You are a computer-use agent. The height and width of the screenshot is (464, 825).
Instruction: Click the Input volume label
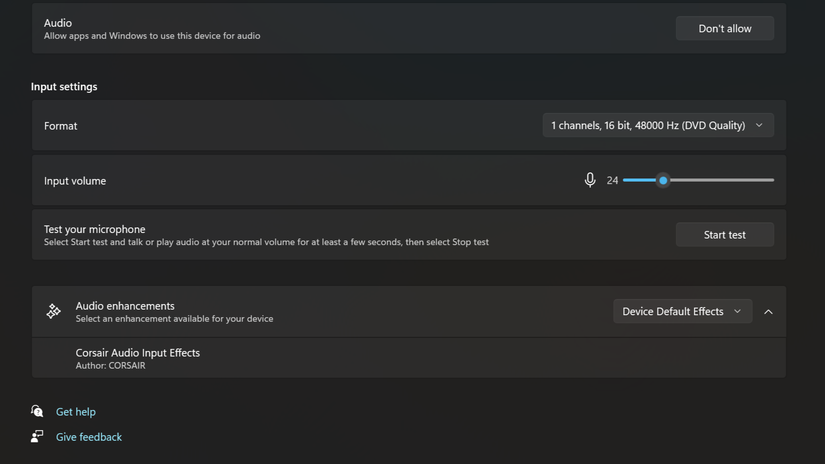(x=75, y=181)
